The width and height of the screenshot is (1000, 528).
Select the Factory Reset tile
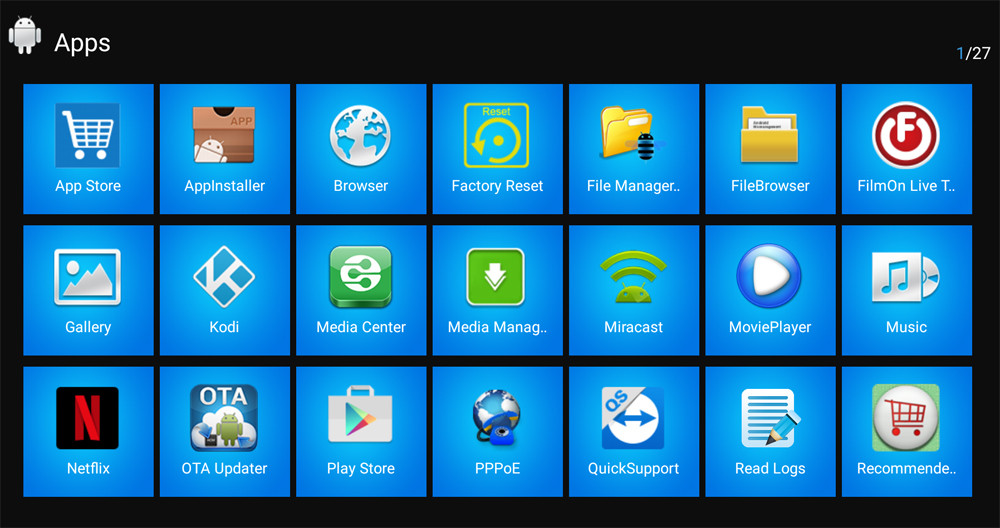(x=497, y=148)
